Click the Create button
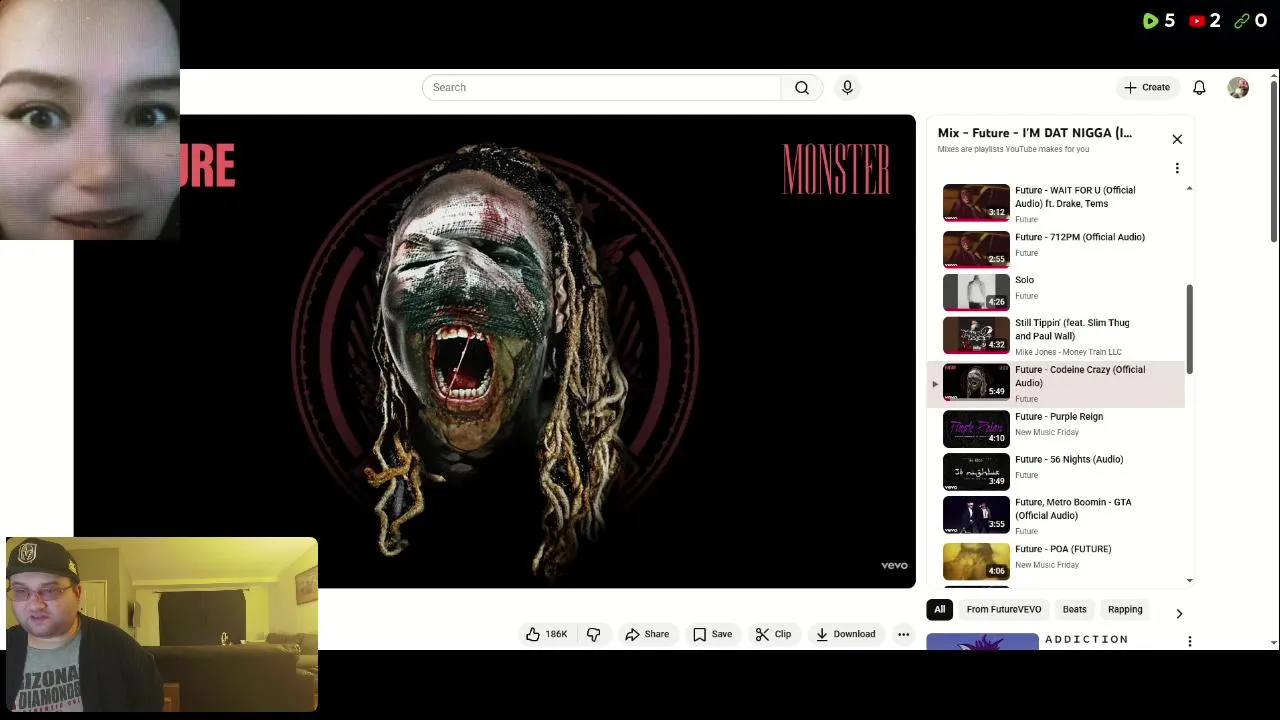1280x720 pixels. click(1146, 88)
